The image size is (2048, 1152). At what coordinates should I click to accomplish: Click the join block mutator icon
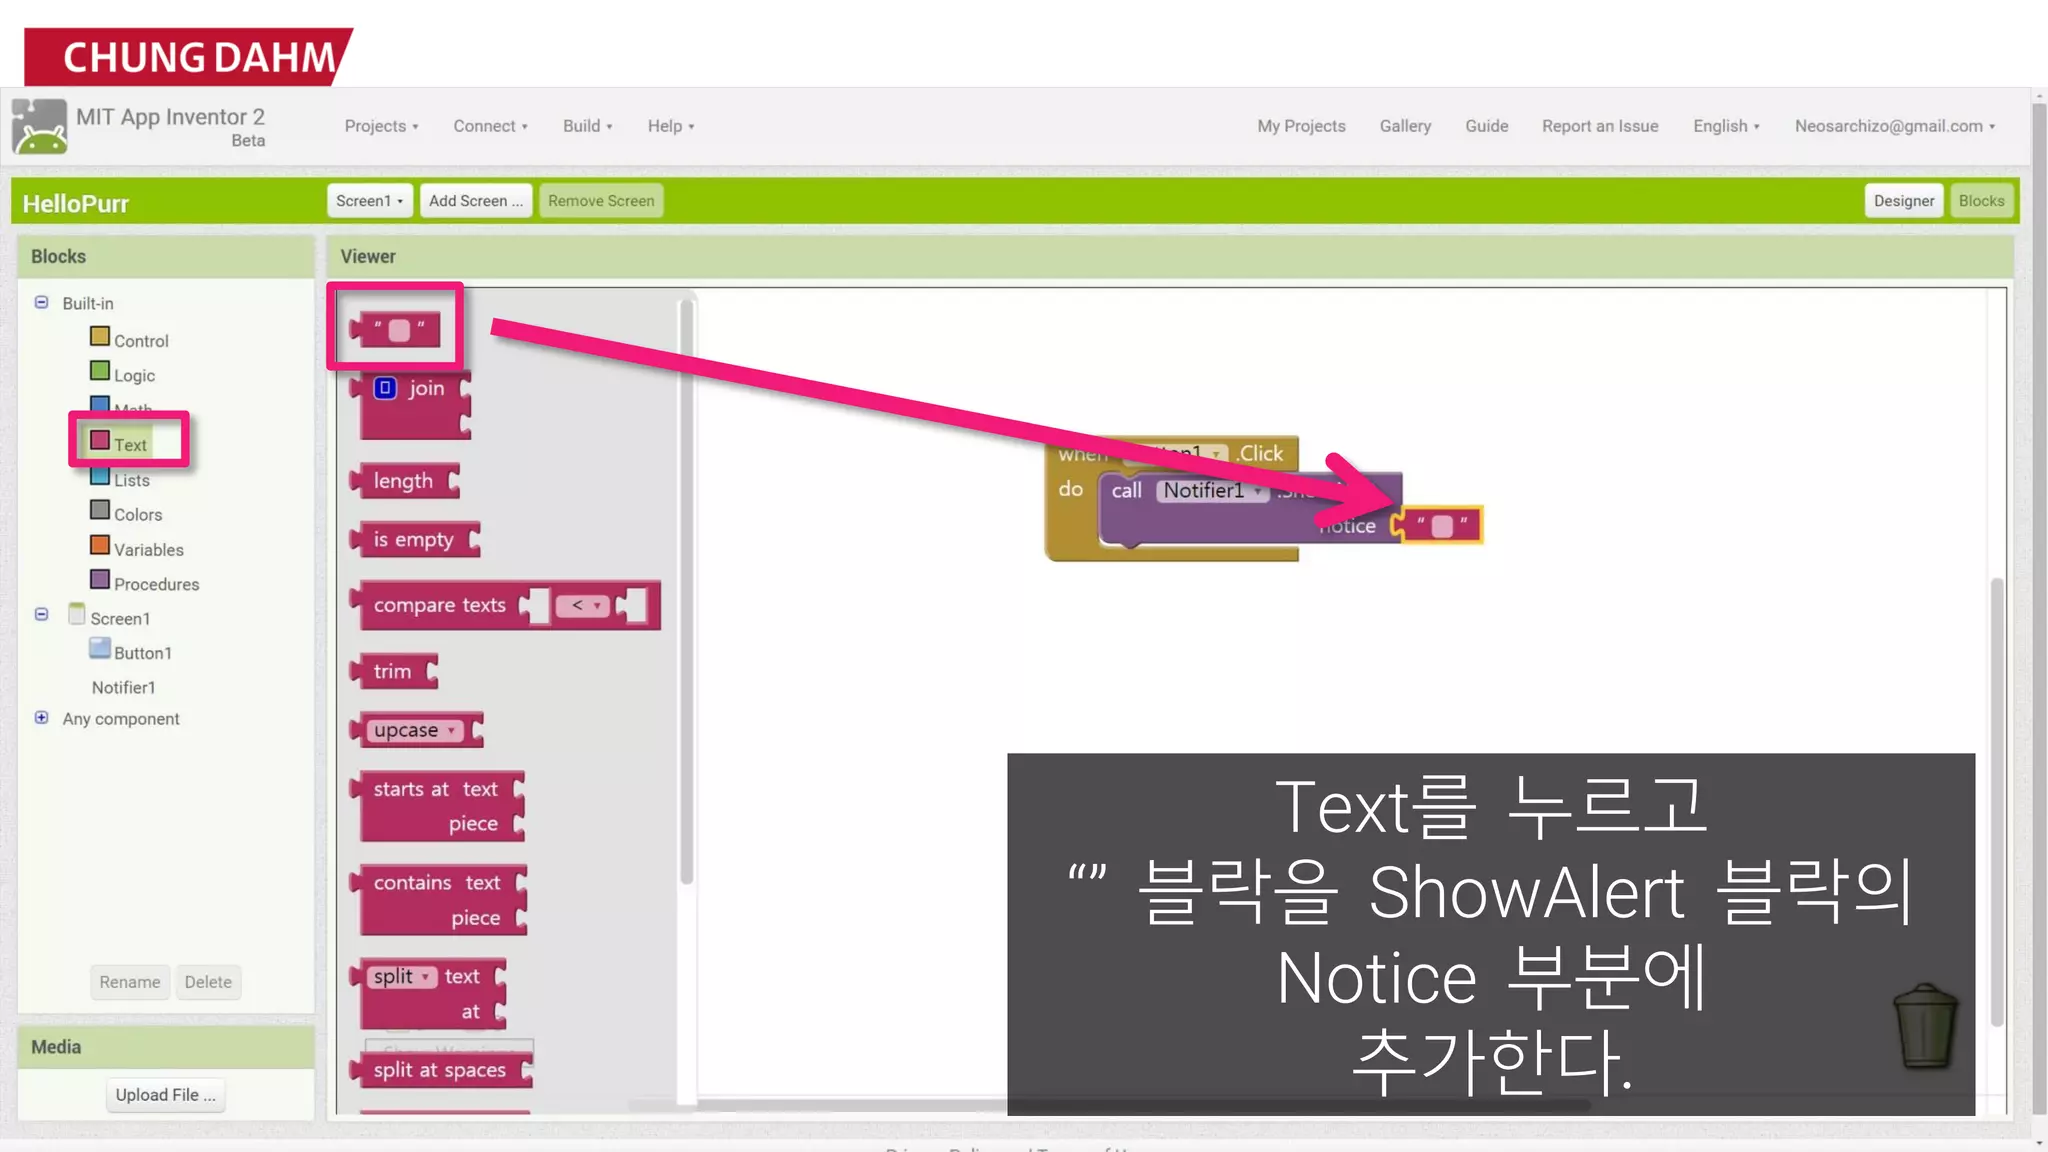coord(385,388)
